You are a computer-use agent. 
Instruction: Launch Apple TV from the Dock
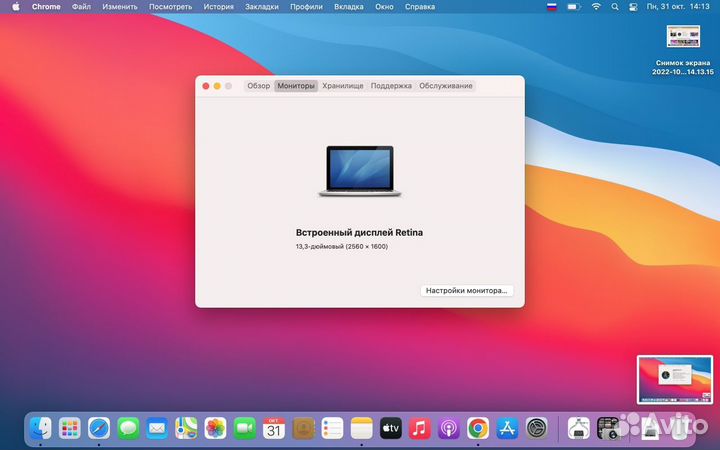click(x=391, y=428)
